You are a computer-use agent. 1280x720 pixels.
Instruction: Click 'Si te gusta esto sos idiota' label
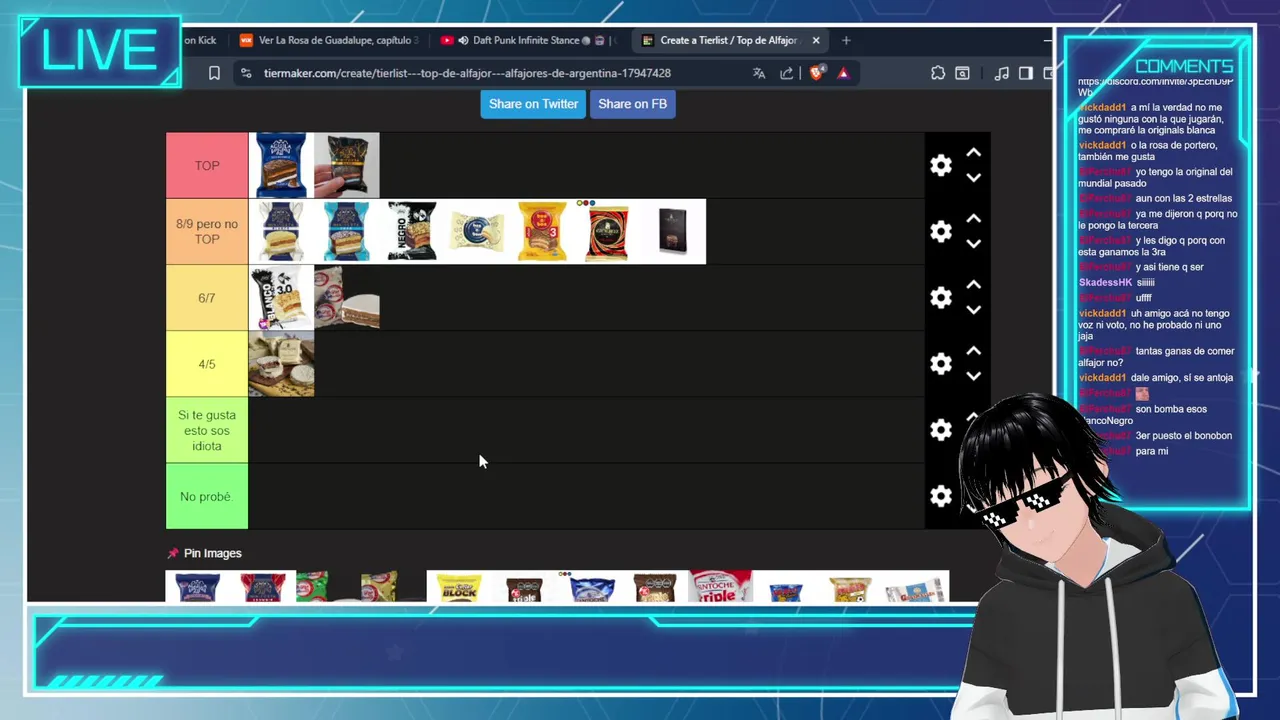point(207,430)
